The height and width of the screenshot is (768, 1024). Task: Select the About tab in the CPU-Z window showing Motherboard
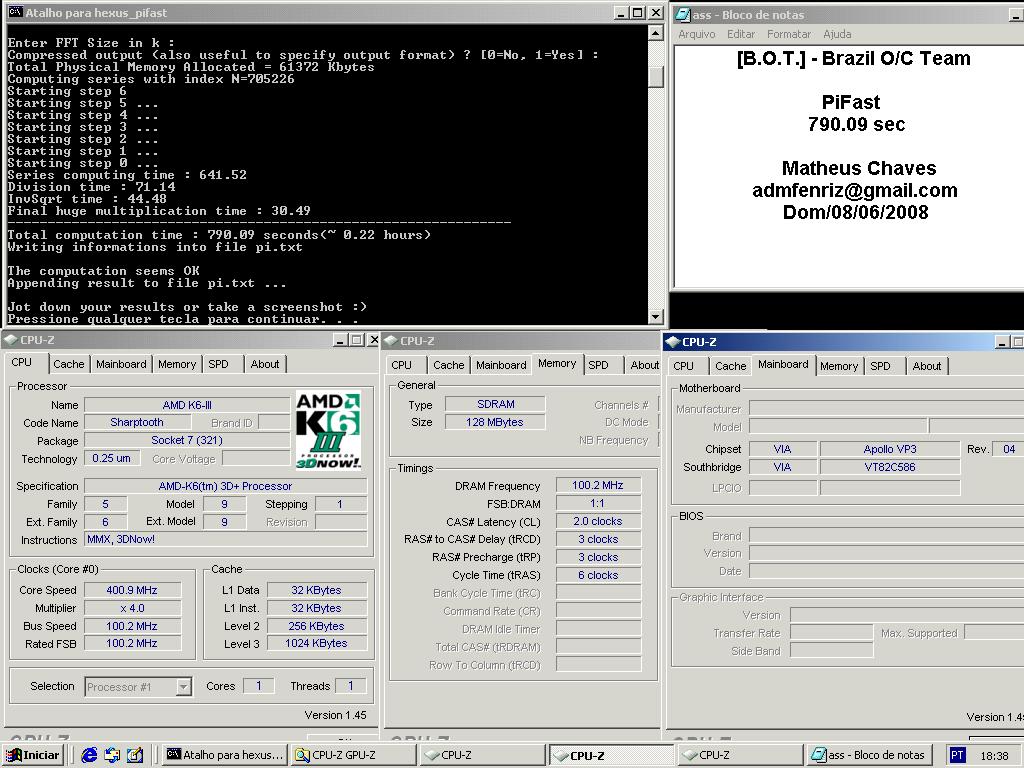[x=927, y=366]
